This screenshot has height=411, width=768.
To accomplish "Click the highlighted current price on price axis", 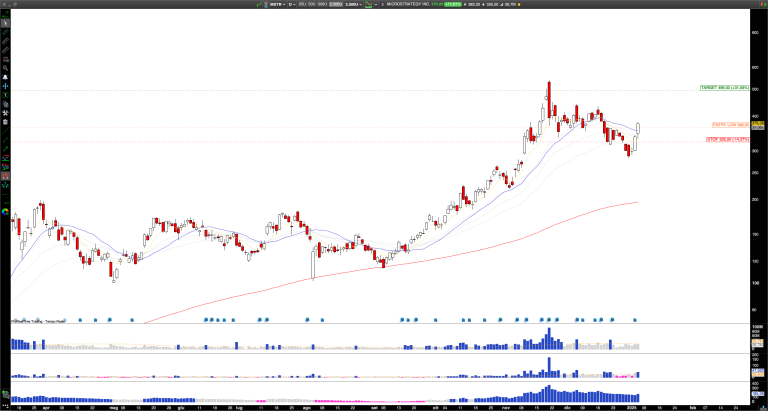I will click(x=756, y=125).
